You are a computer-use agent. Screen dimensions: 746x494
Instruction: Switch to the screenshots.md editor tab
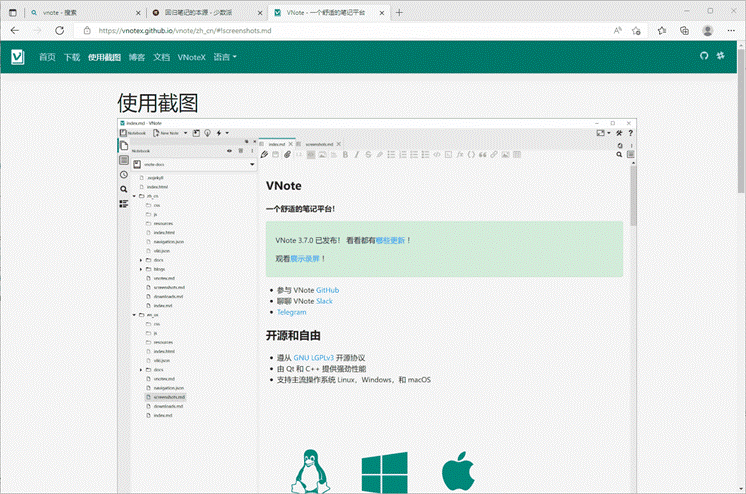[319, 144]
